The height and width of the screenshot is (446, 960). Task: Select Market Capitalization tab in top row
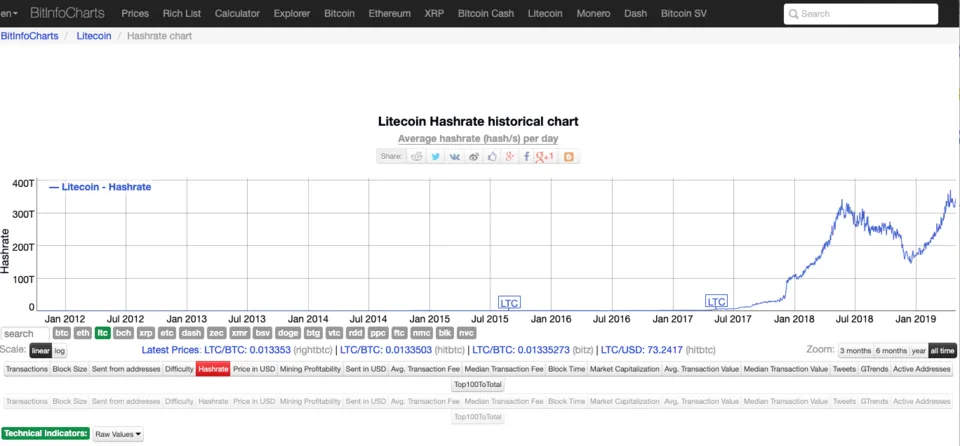(x=624, y=369)
